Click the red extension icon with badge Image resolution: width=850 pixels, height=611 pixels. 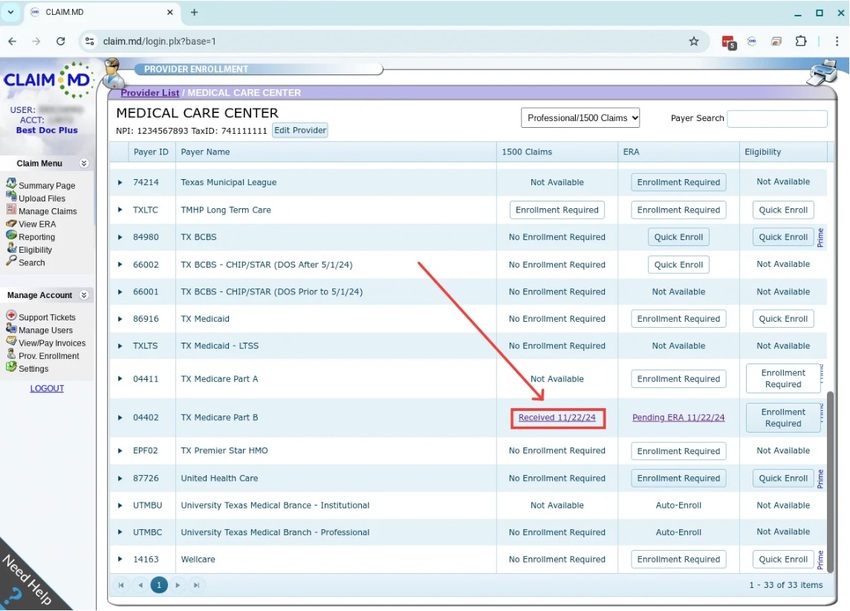[x=729, y=42]
